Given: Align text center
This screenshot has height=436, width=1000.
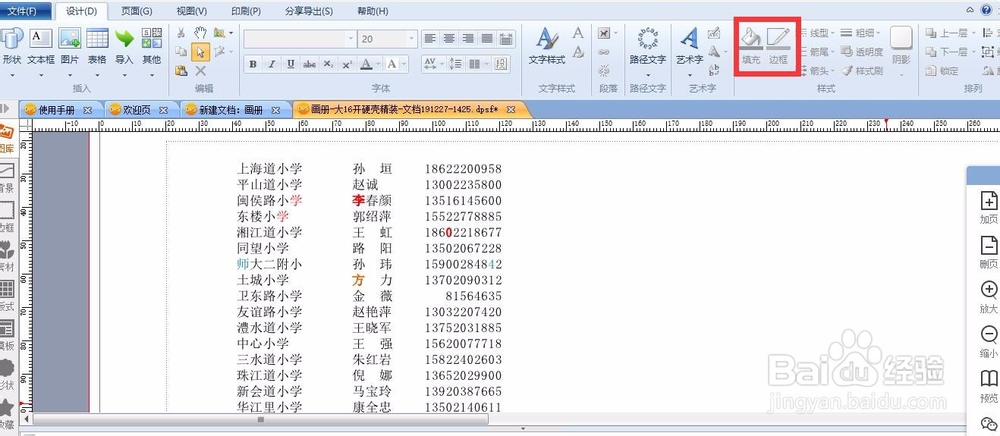Looking at the screenshot, I should [x=450, y=39].
